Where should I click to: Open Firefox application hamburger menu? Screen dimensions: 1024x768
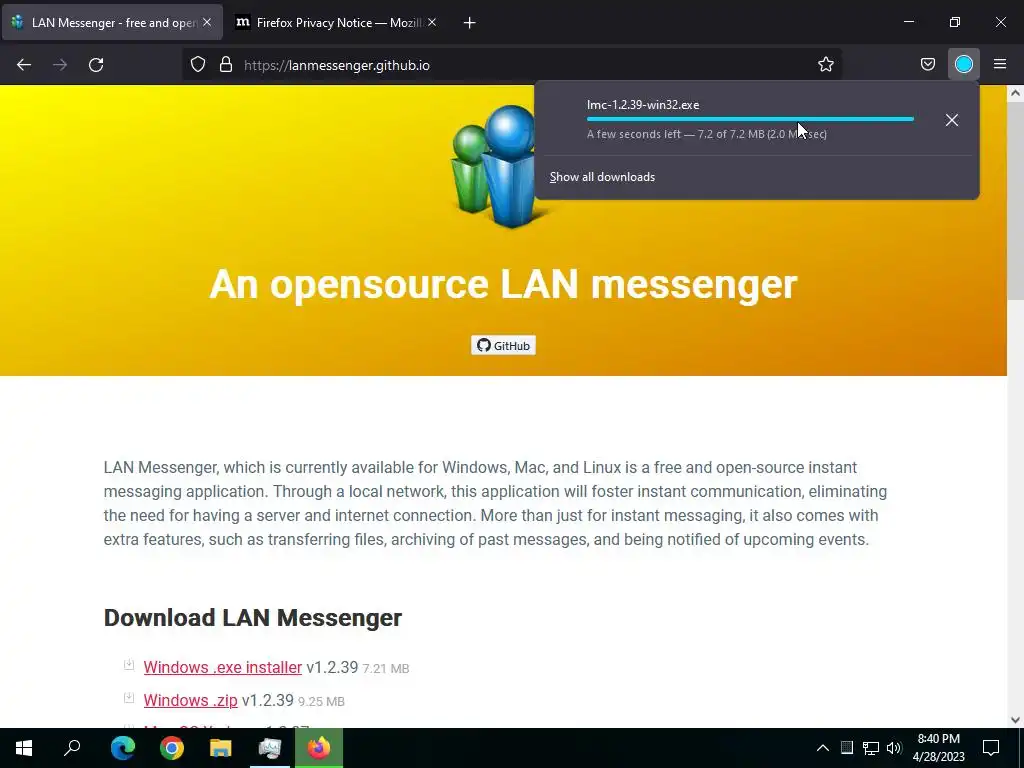(x=1000, y=65)
